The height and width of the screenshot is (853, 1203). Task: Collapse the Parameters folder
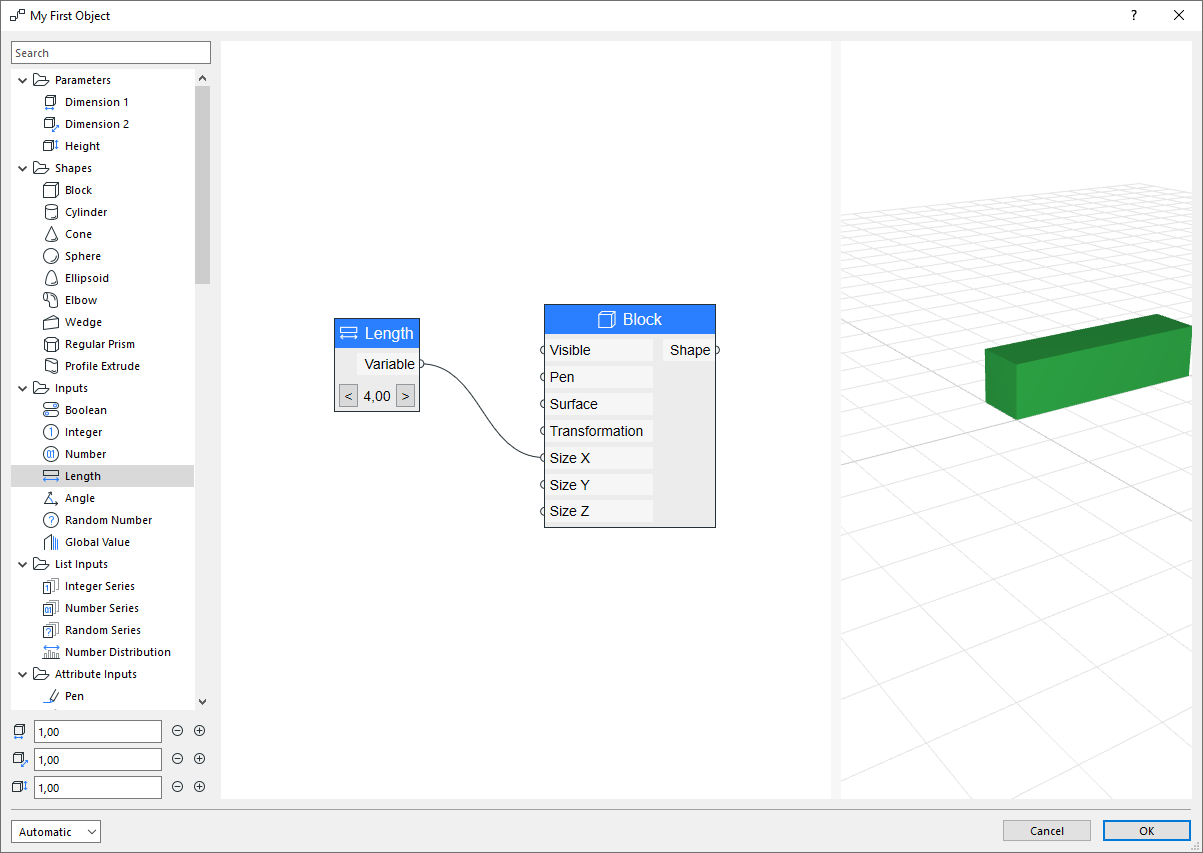(23, 80)
